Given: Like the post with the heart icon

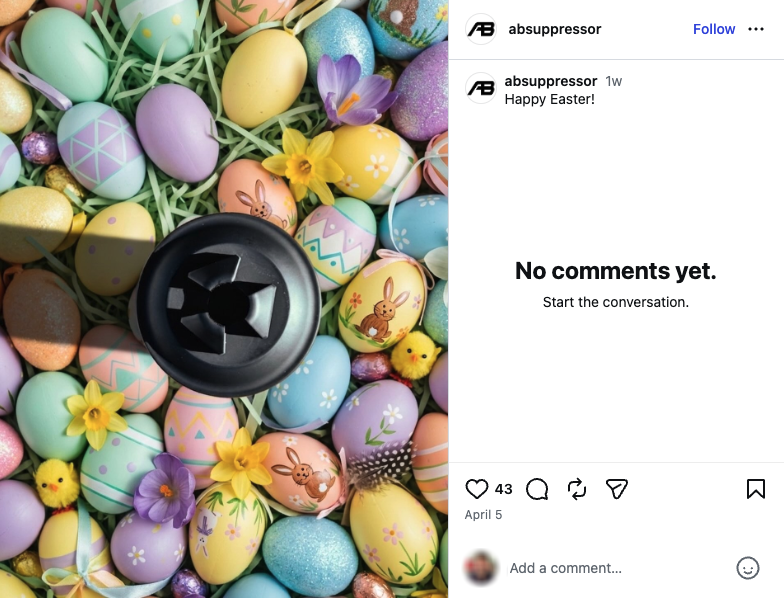Looking at the screenshot, I should [x=477, y=488].
